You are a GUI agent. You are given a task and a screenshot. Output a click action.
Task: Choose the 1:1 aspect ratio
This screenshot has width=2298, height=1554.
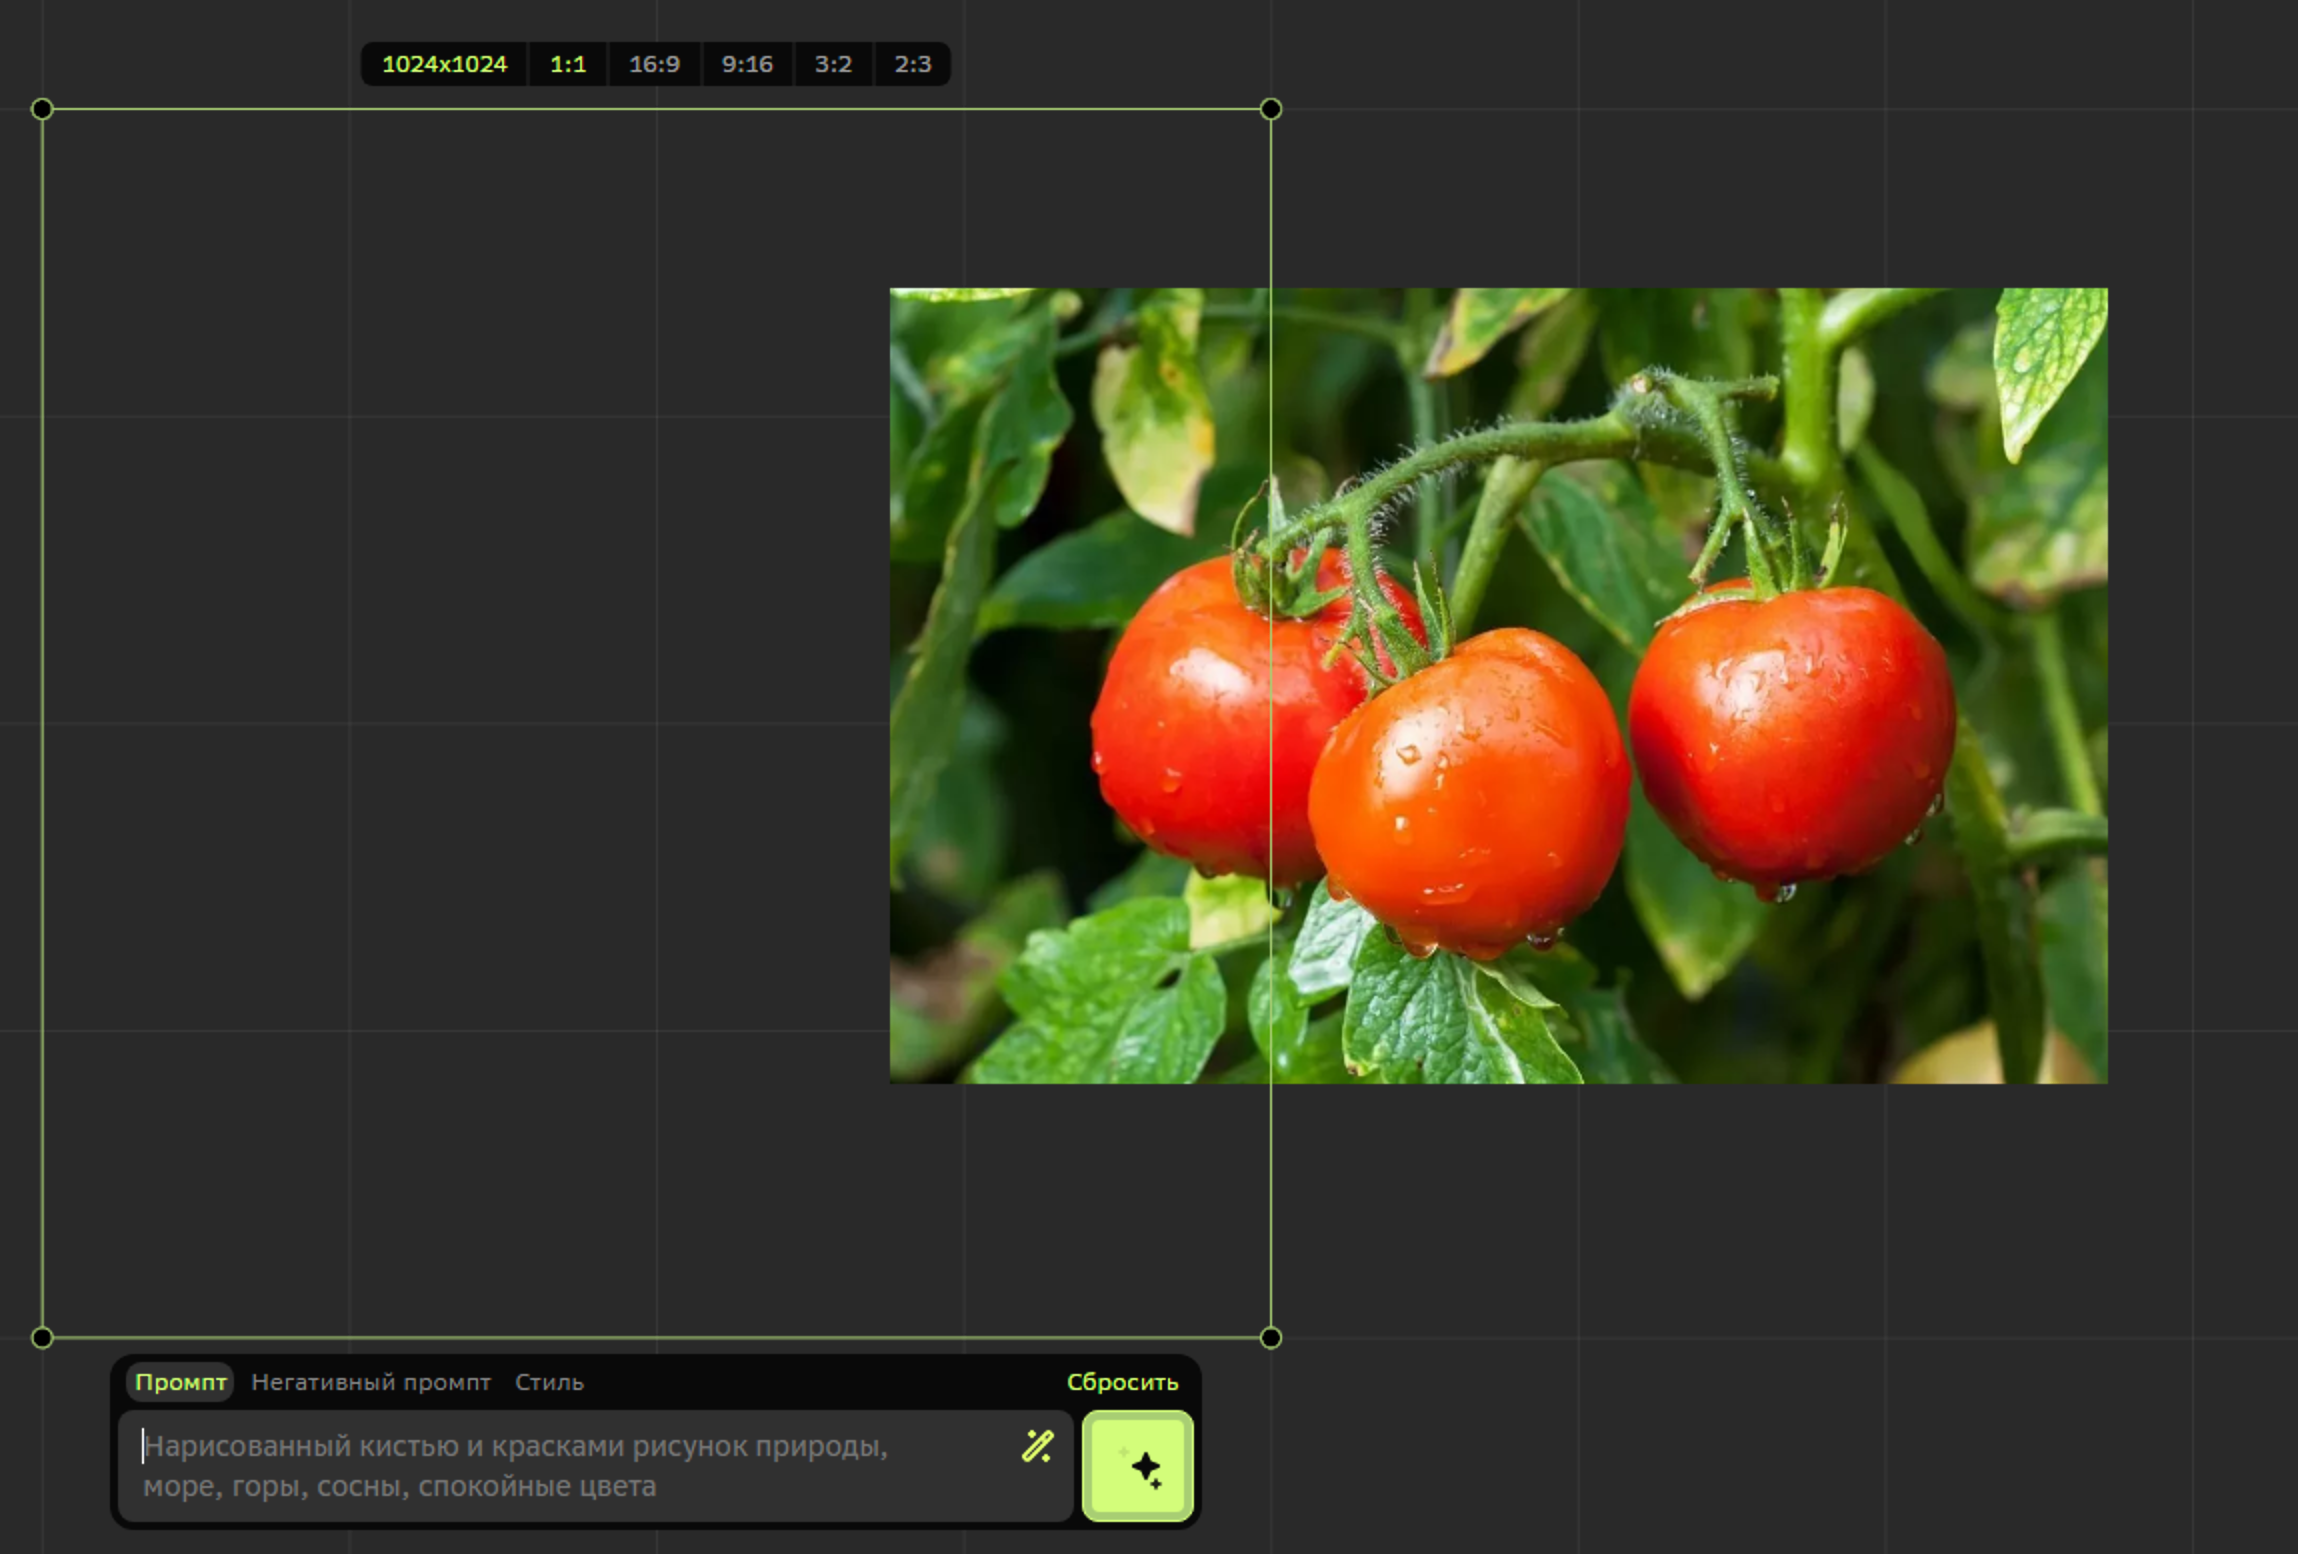pos(568,64)
